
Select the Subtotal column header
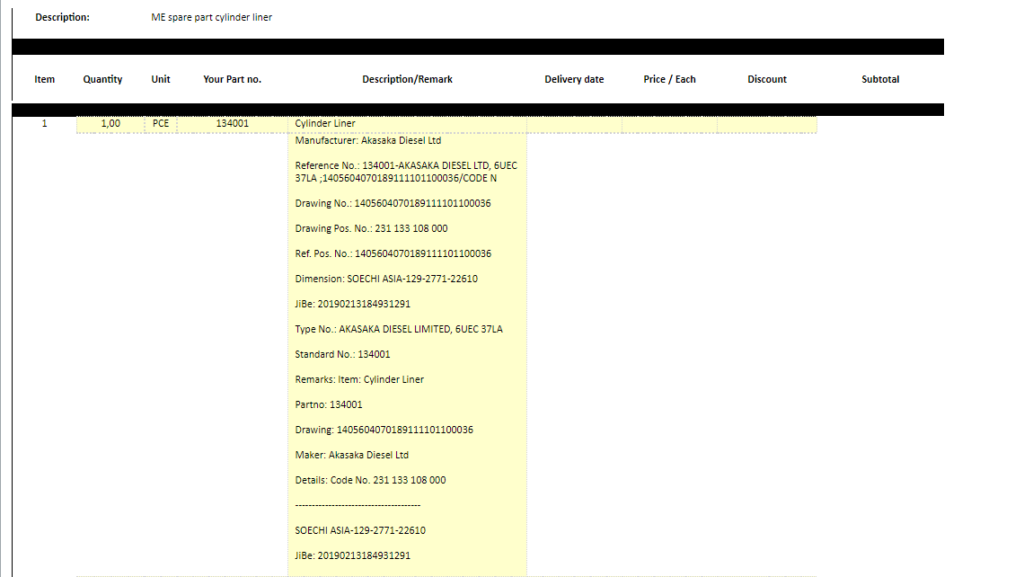pos(880,79)
